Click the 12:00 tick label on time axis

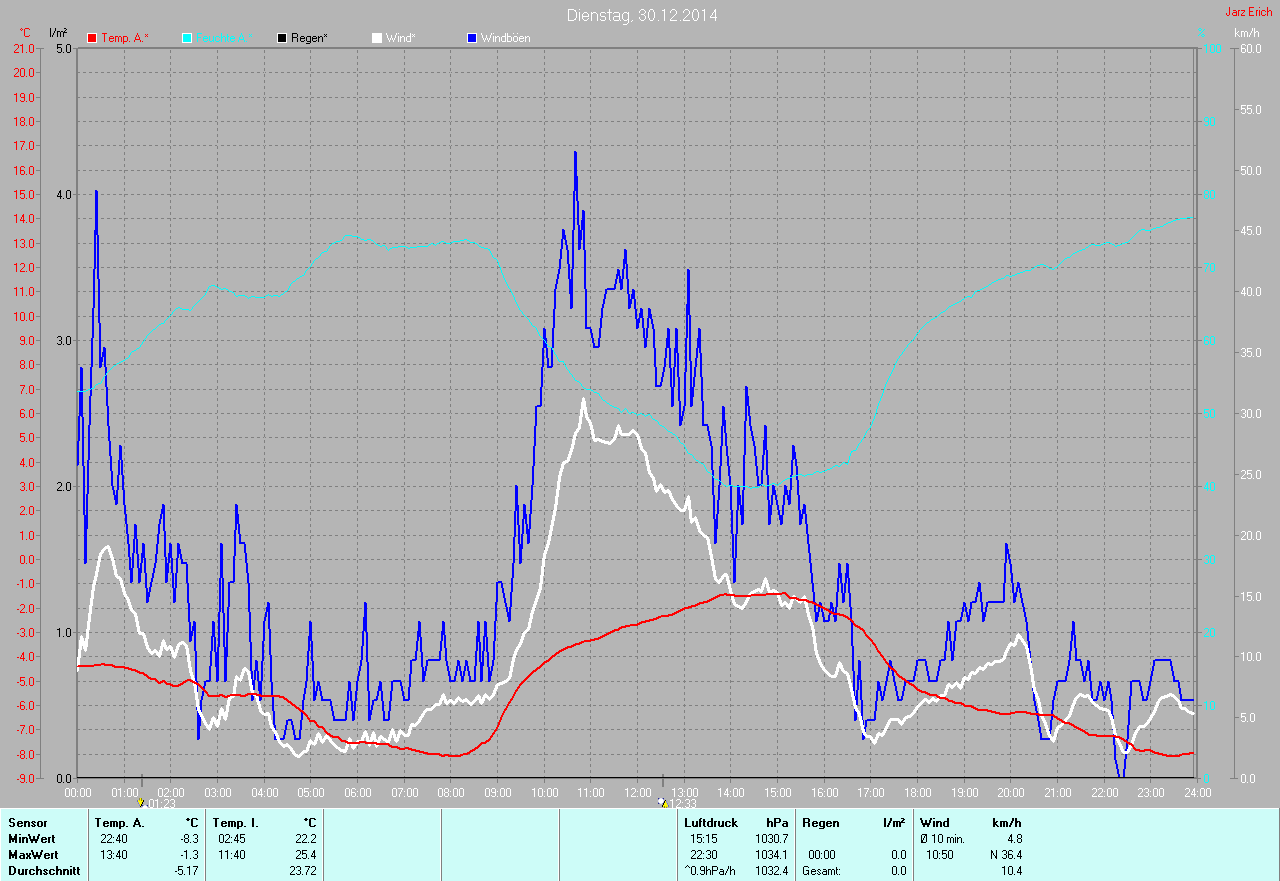(637, 792)
